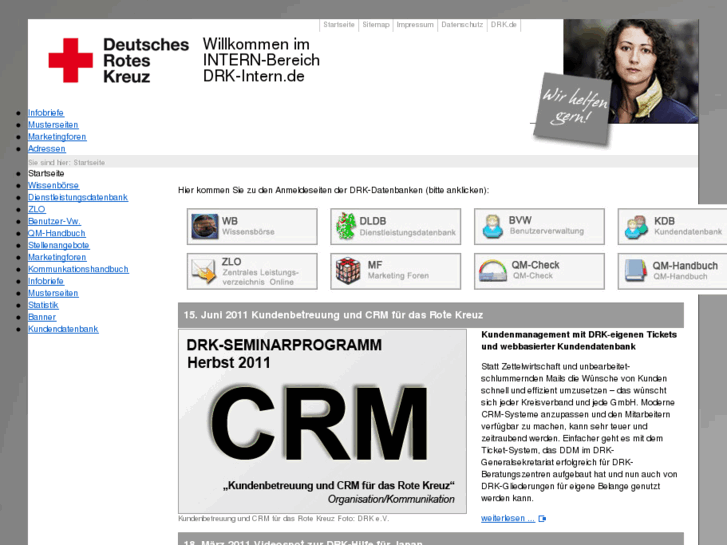Open the MF Marketing Foren cube icon
727x545 pixels.
coord(348,271)
